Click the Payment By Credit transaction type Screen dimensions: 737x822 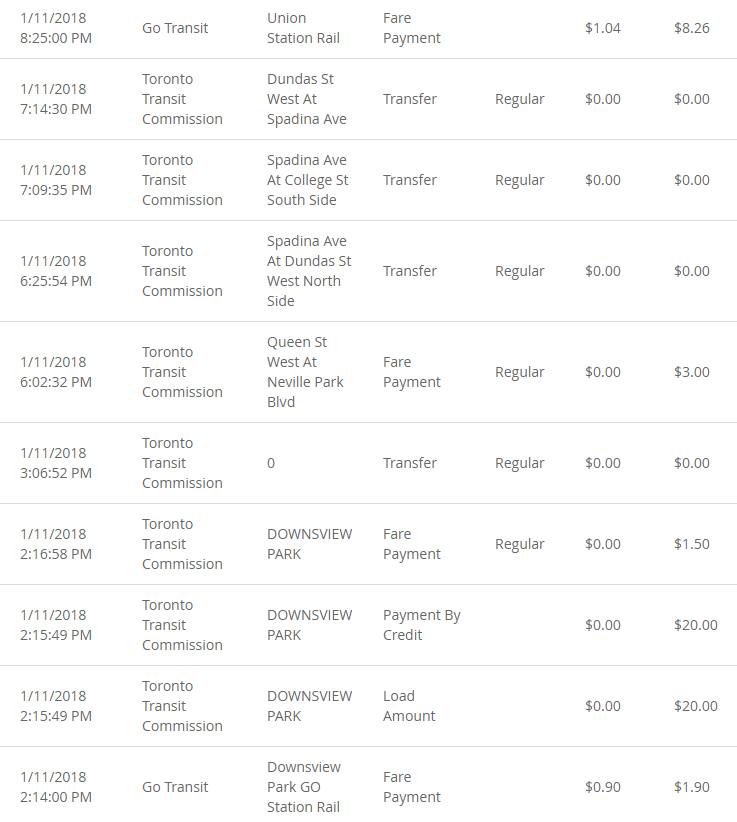click(421, 625)
